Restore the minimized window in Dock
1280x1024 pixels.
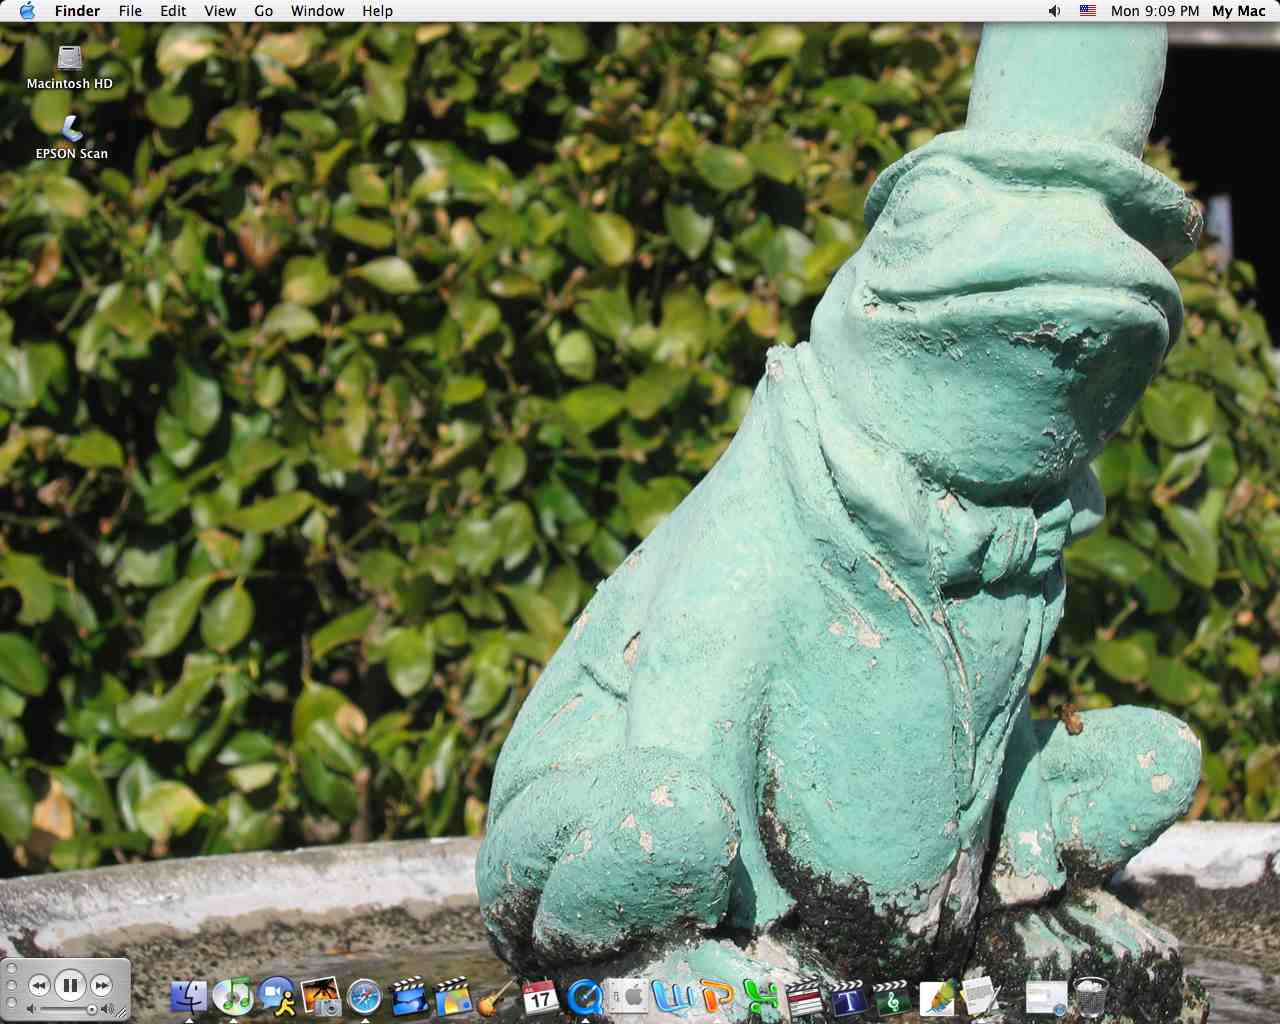click(x=1046, y=997)
